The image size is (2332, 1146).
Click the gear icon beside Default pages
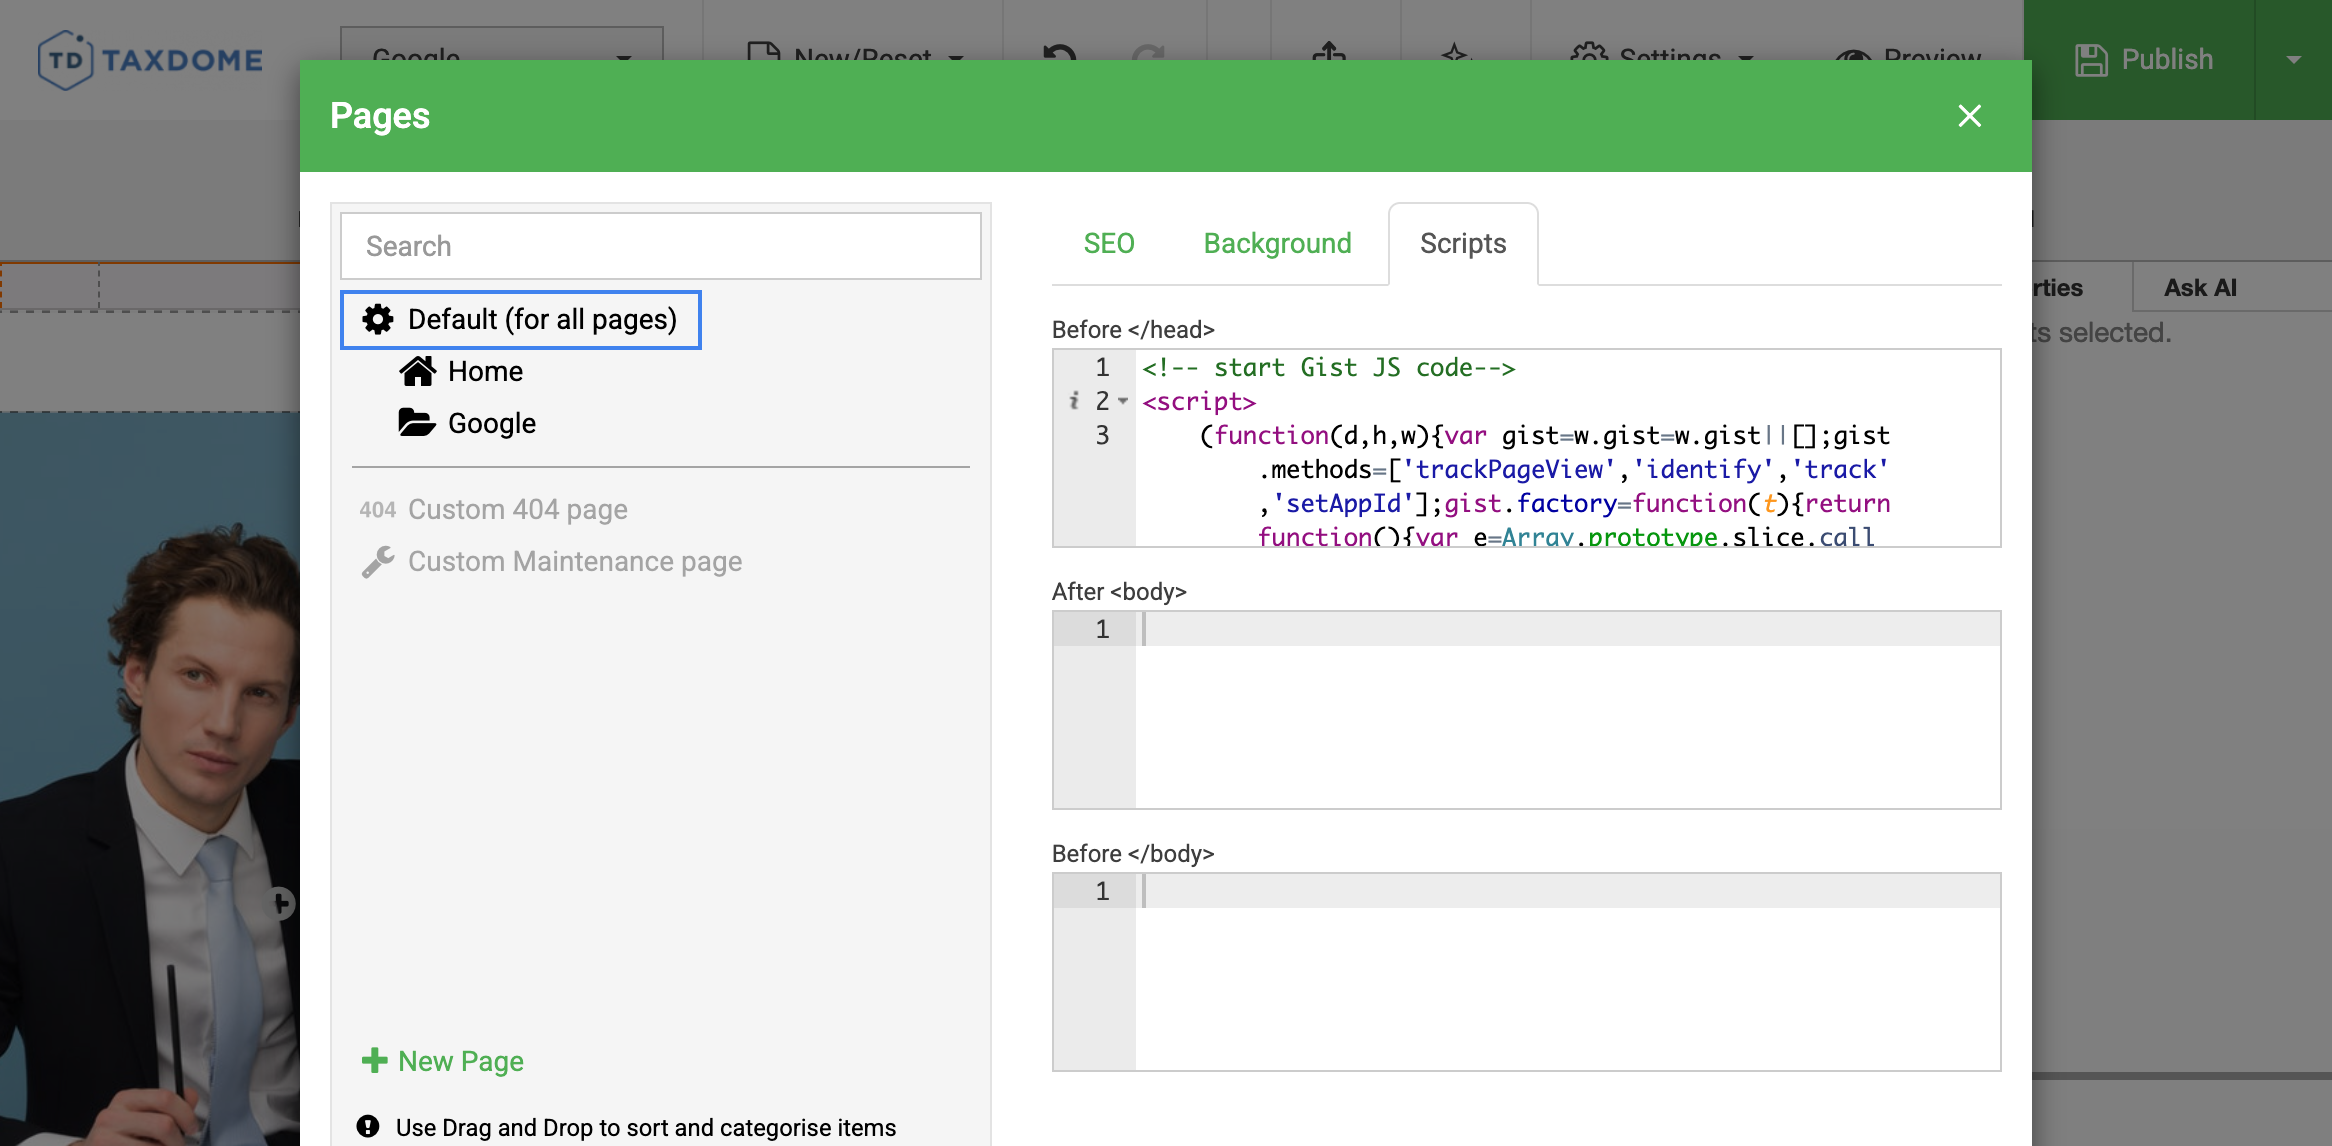click(x=378, y=320)
